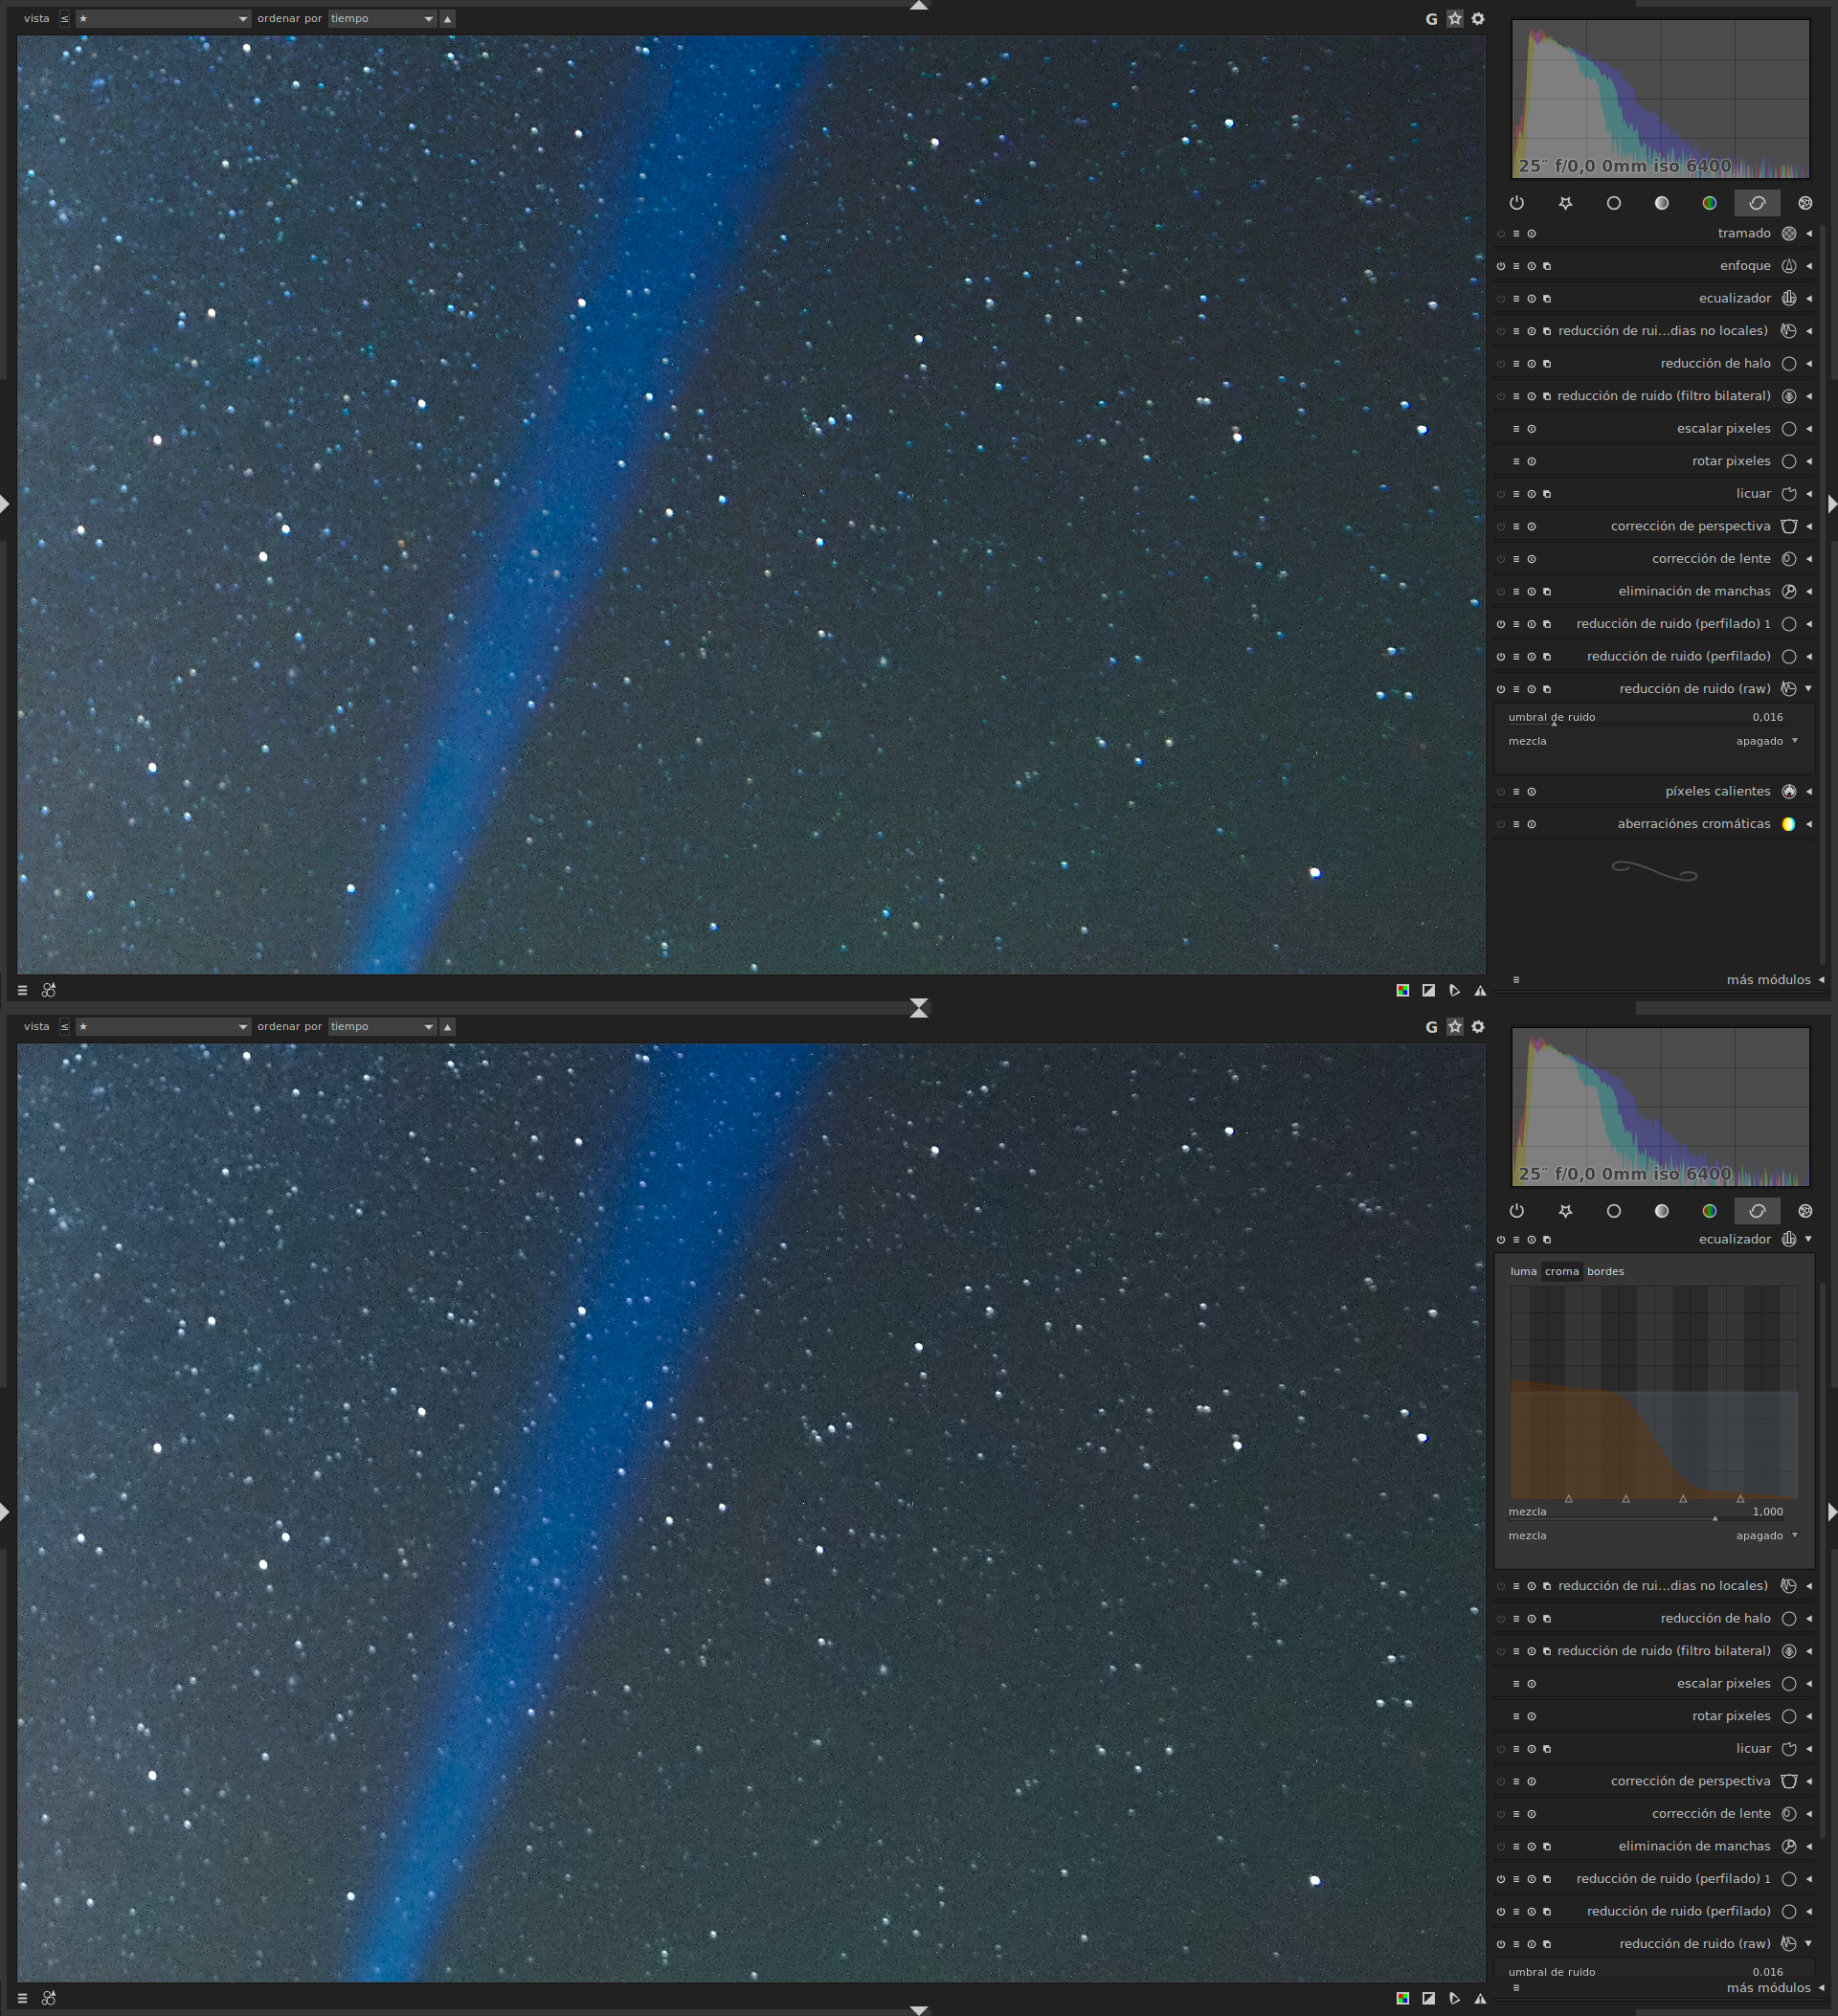The width and height of the screenshot is (1838, 2016).
Task: Disable lower expanded ecualizador module
Action: click(x=1501, y=1240)
